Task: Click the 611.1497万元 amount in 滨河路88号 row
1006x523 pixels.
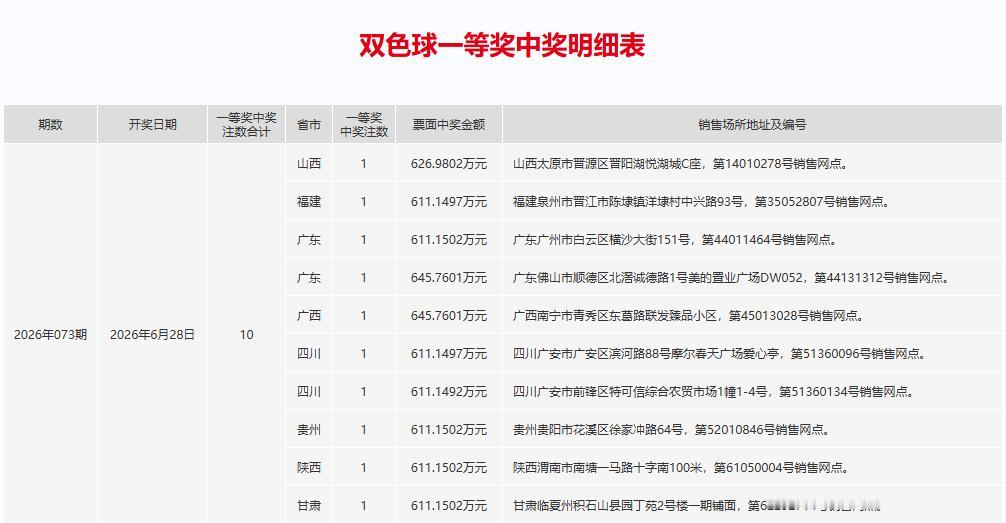Action: (x=448, y=353)
